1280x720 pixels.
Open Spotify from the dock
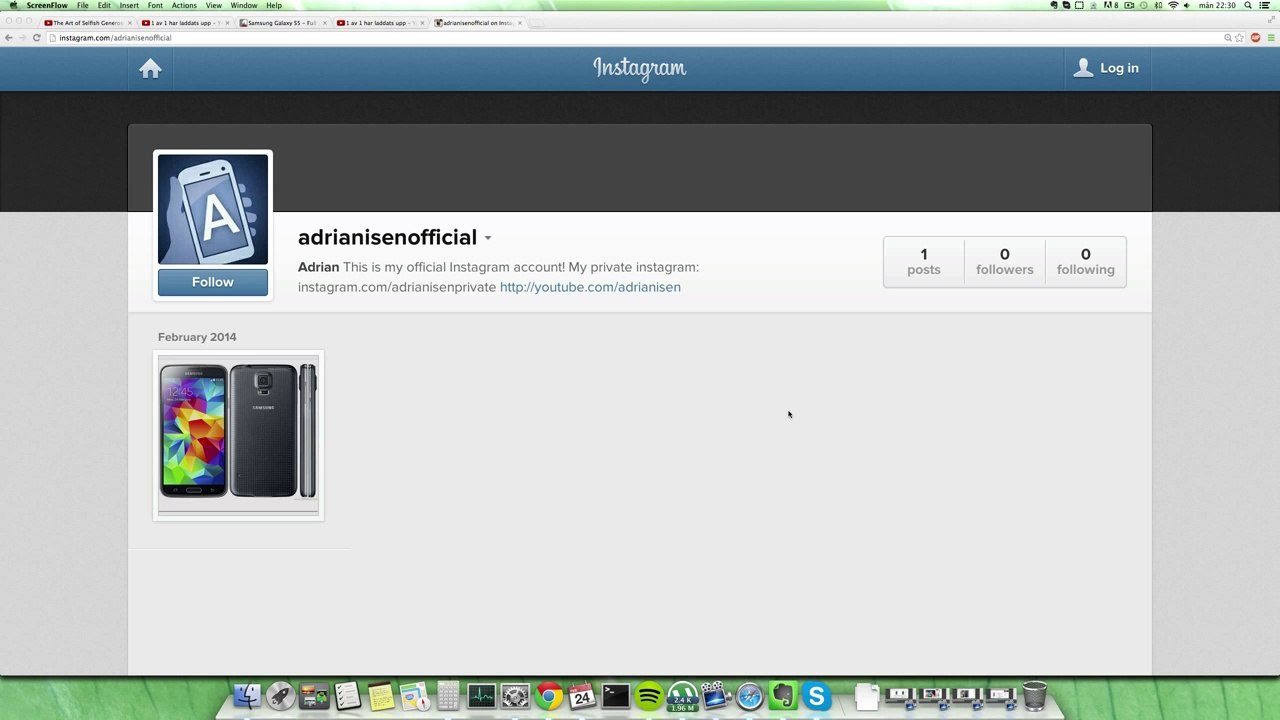(x=649, y=696)
